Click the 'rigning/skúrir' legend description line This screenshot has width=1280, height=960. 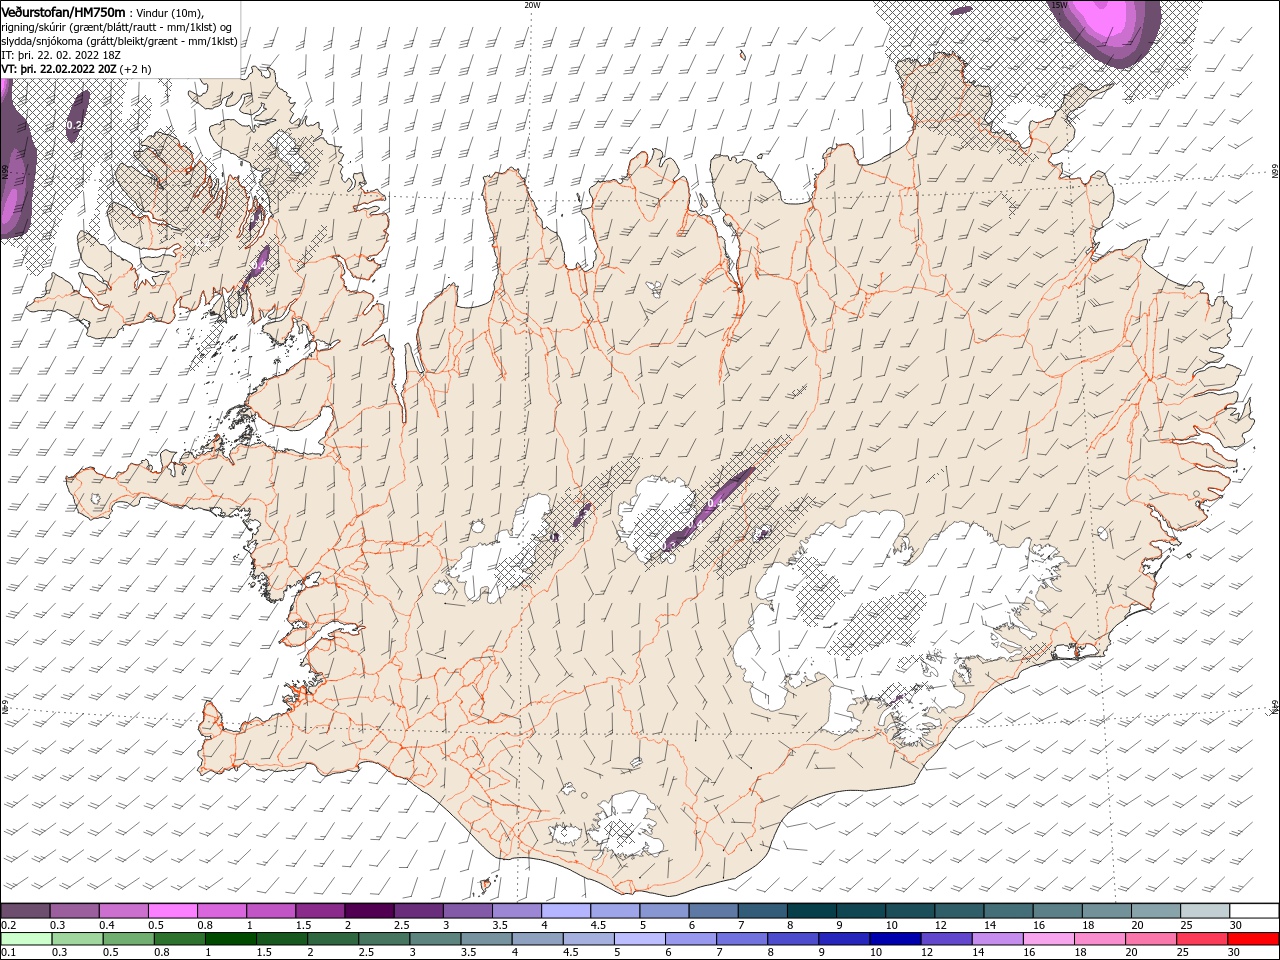click(x=117, y=27)
